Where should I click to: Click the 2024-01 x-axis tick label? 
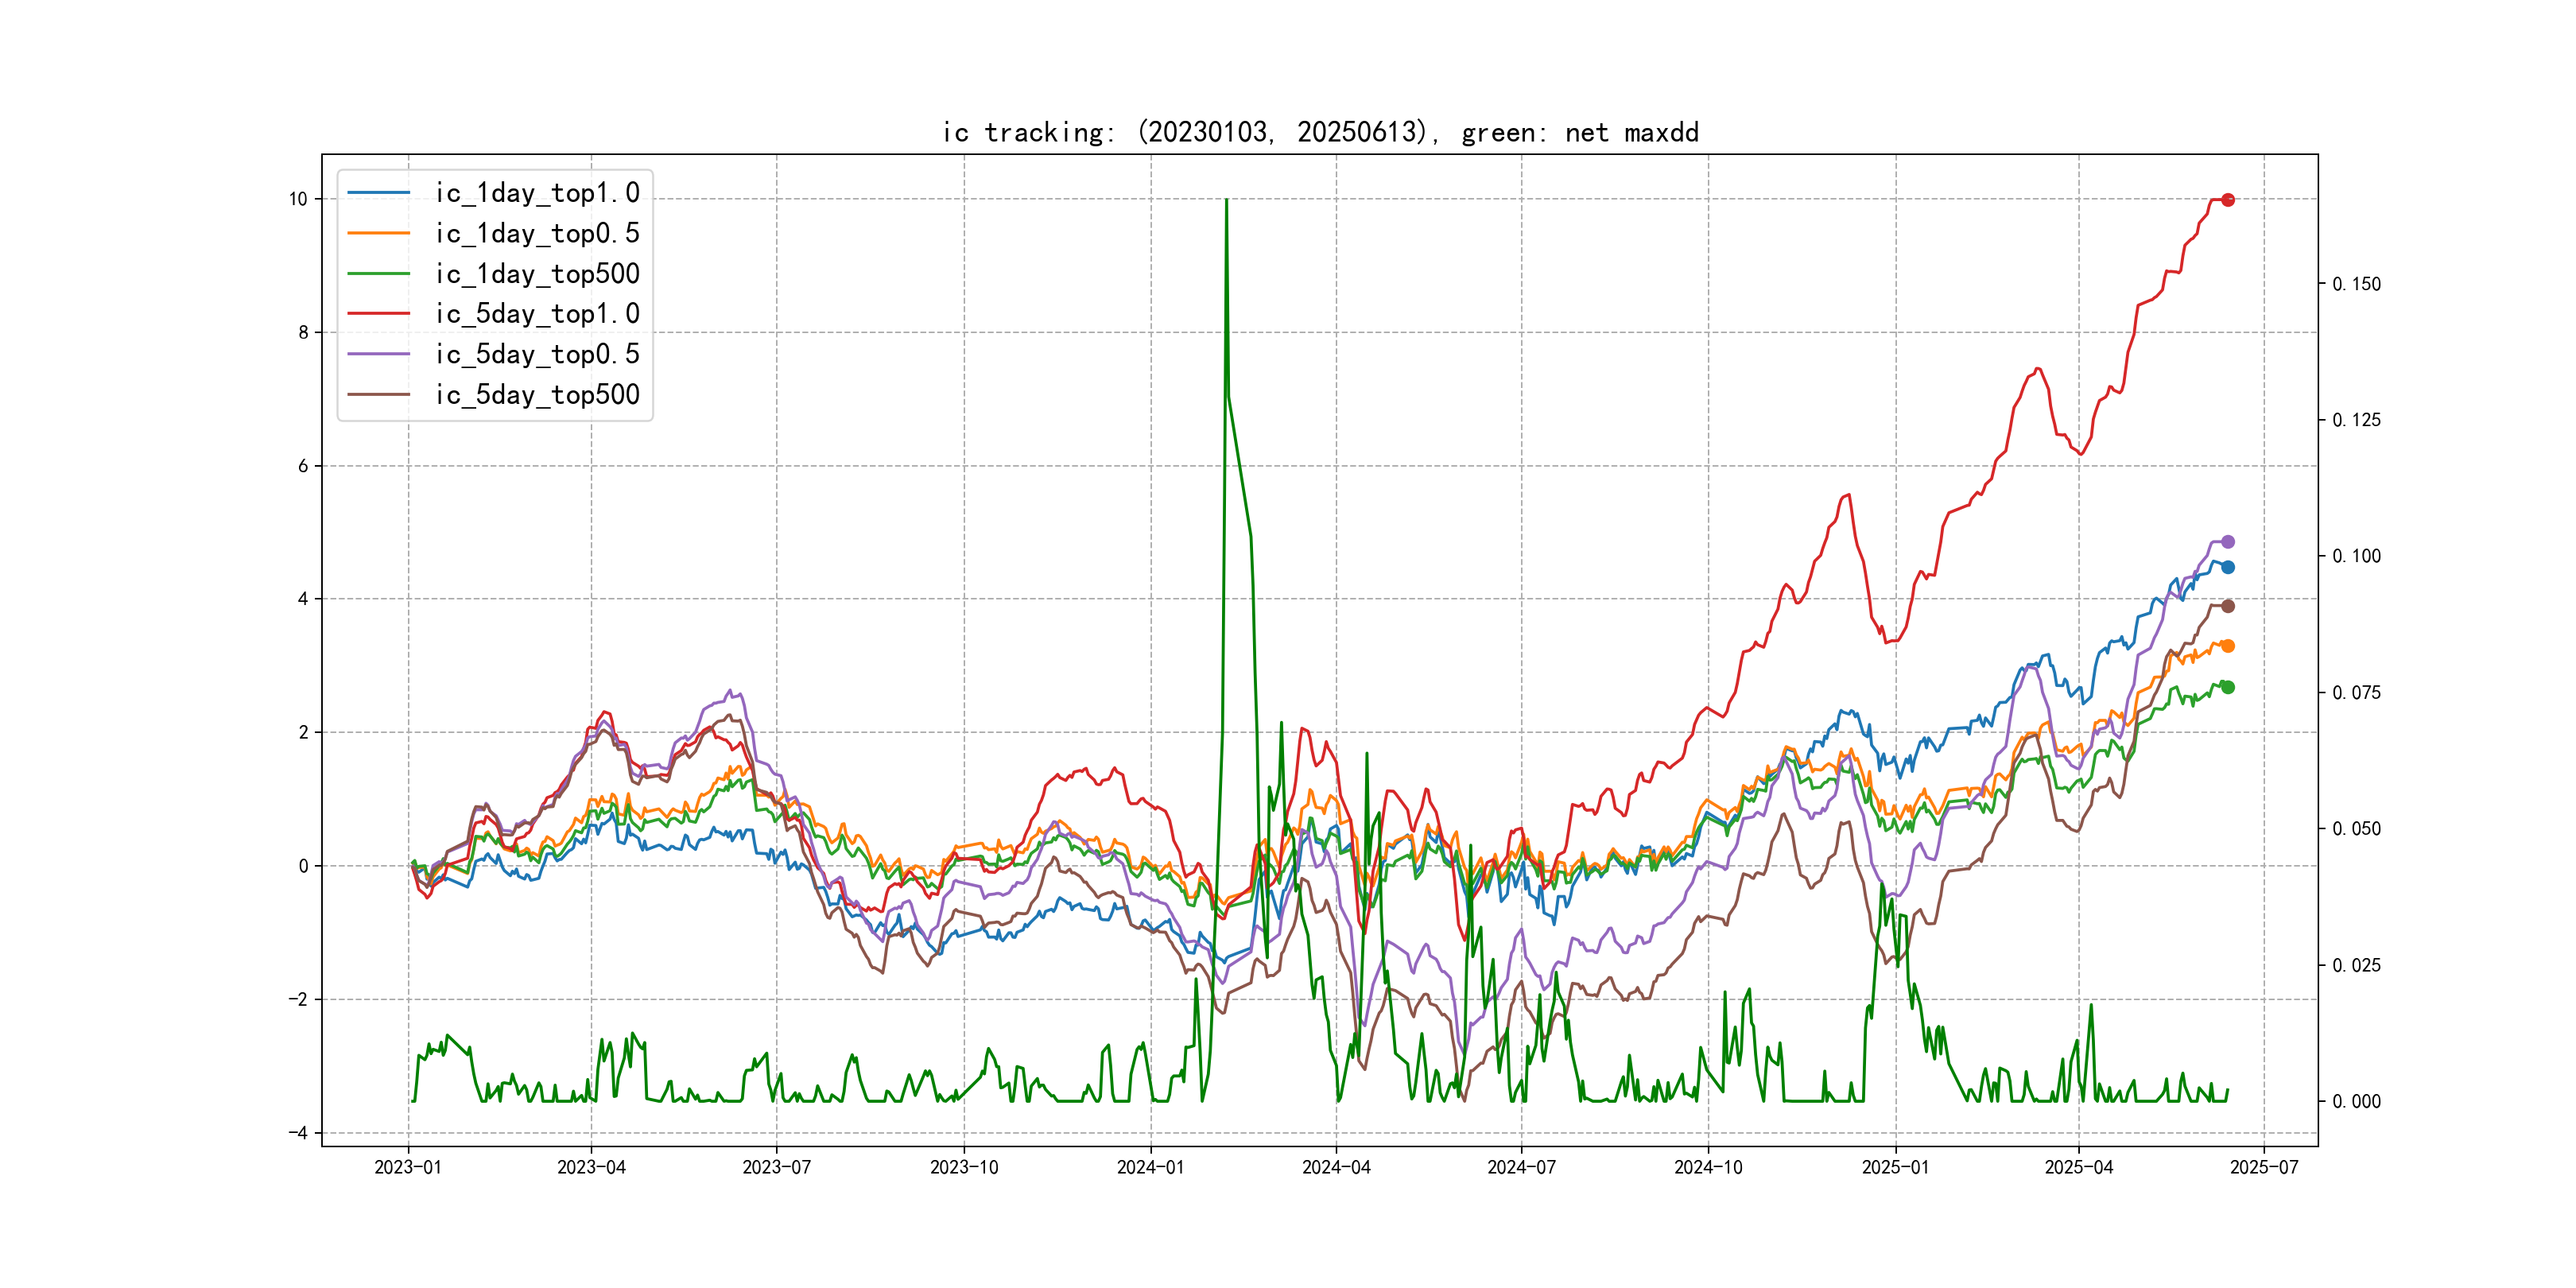click(1150, 1167)
